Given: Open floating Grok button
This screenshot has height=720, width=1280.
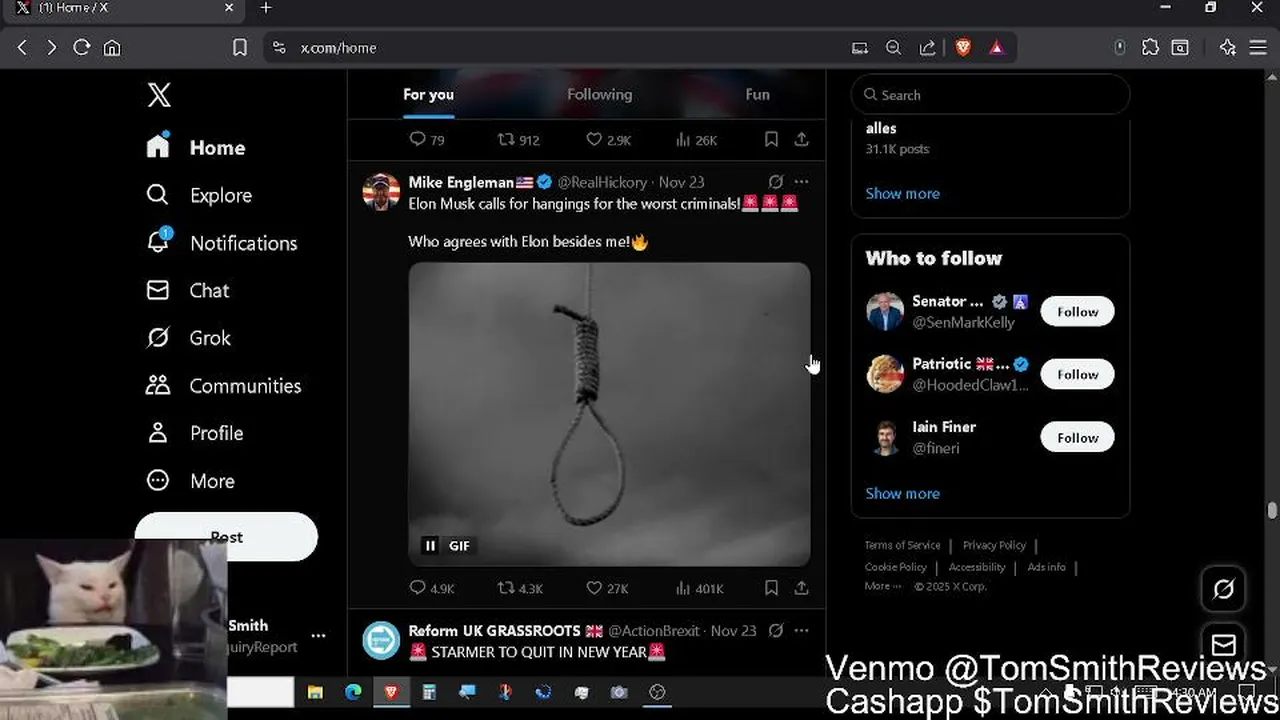Looking at the screenshot, I should (x=1223, y=590).
